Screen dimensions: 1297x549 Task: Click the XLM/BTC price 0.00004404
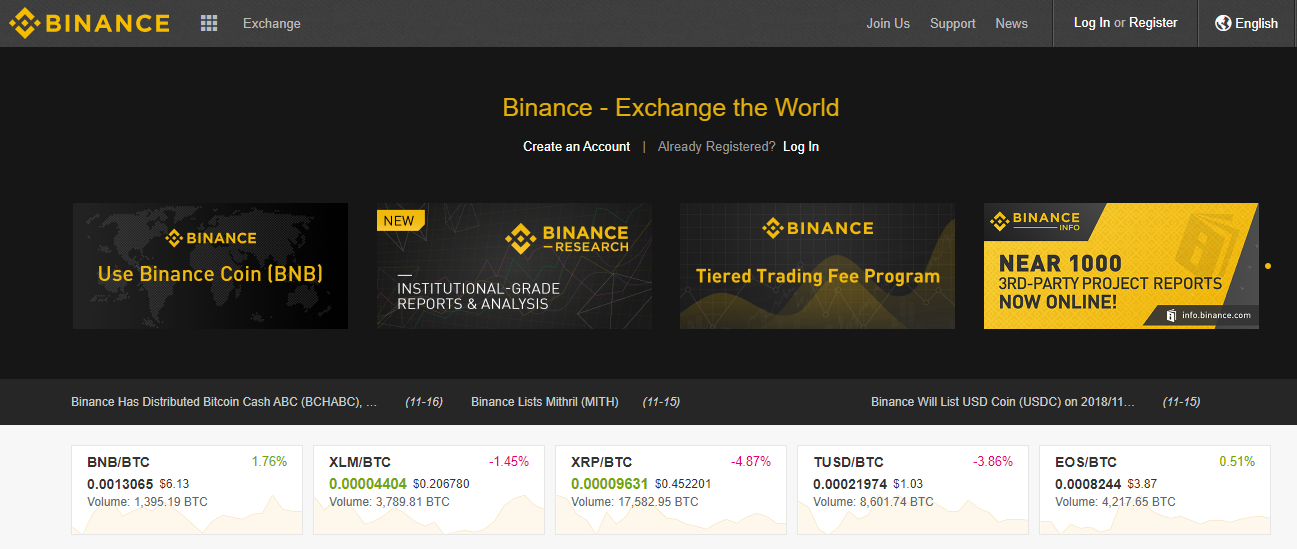pos(368,484)
